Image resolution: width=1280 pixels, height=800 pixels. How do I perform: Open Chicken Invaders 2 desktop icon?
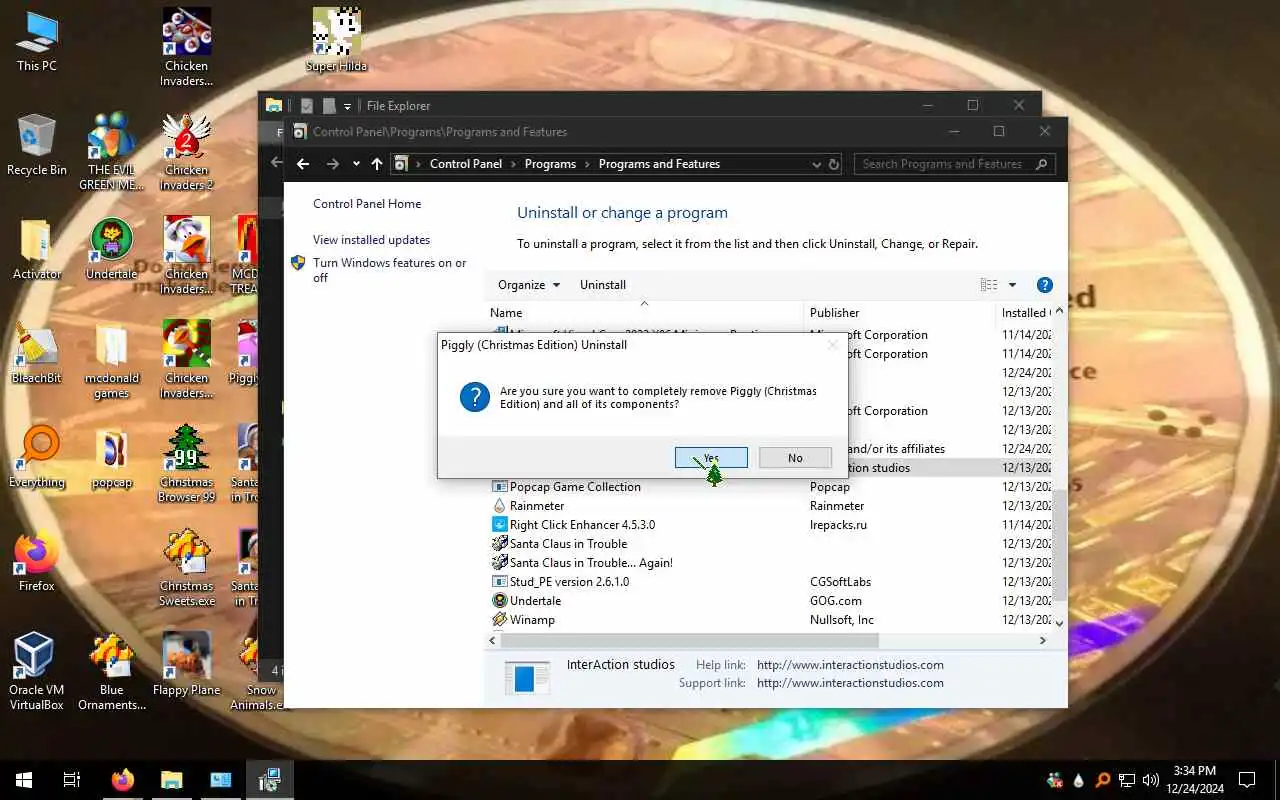pos(187,152)
